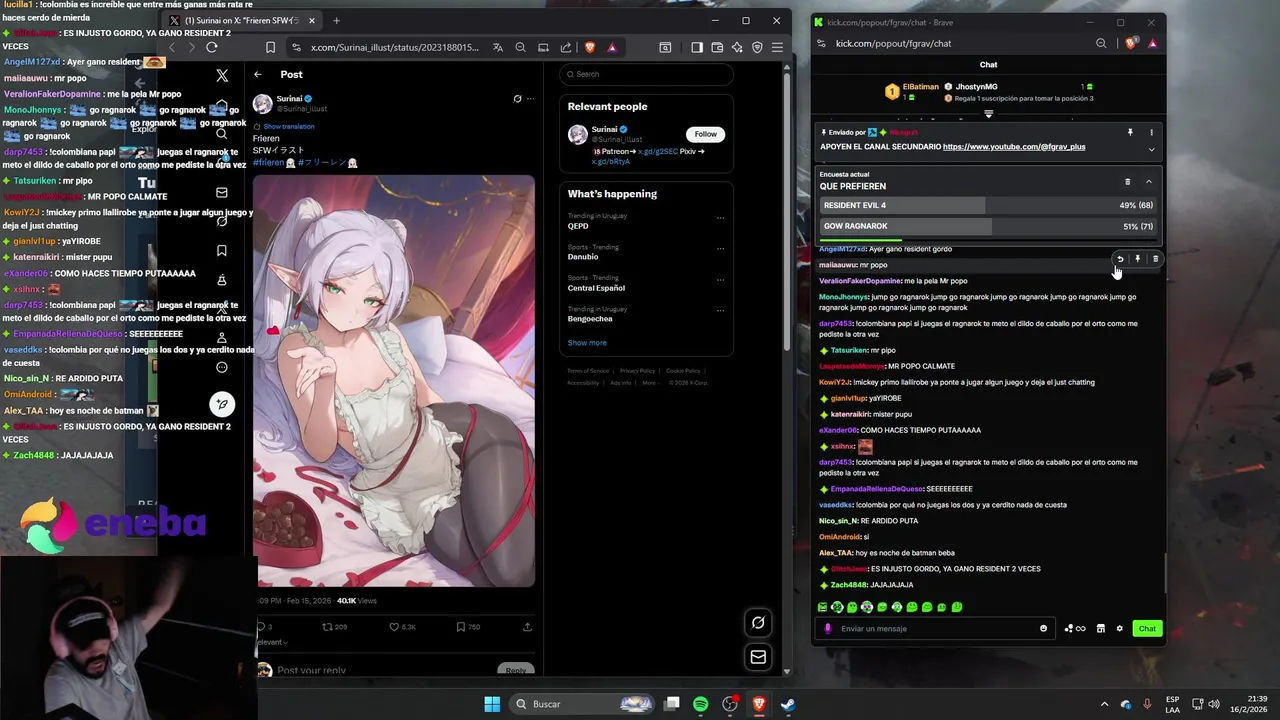This screenshot has width=1280, height=720.
Task: Open the Frieren illustration image
Action: pyautogui.click(x=394, y=381)
